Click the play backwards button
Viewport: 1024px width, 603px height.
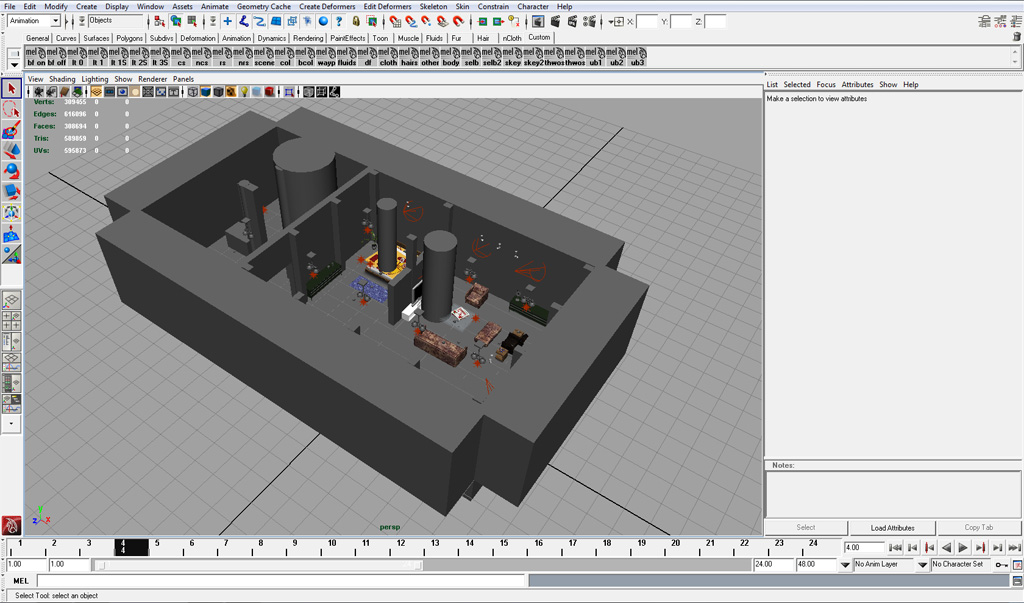(x=946, y=547)
